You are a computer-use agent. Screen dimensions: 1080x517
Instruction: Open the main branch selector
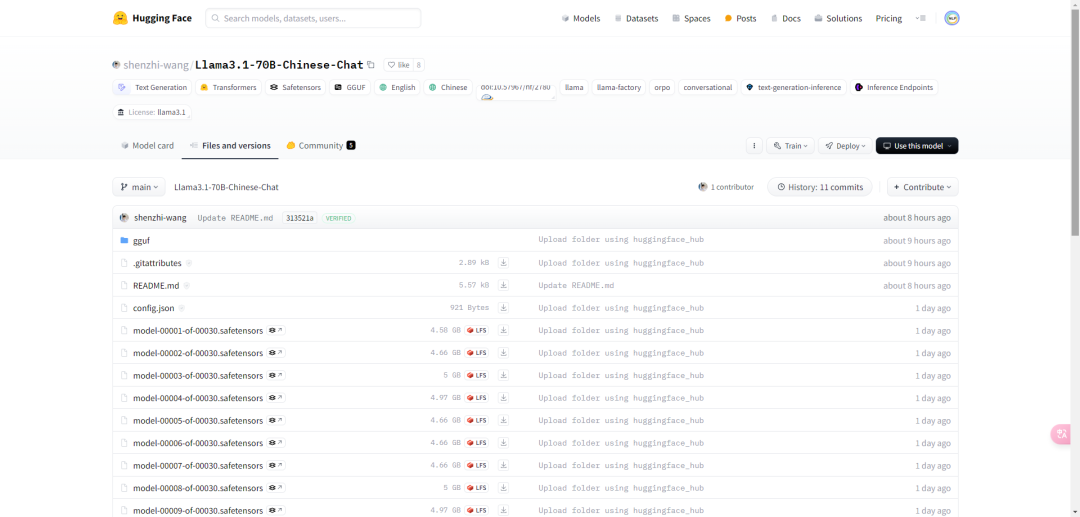point(139,187)
